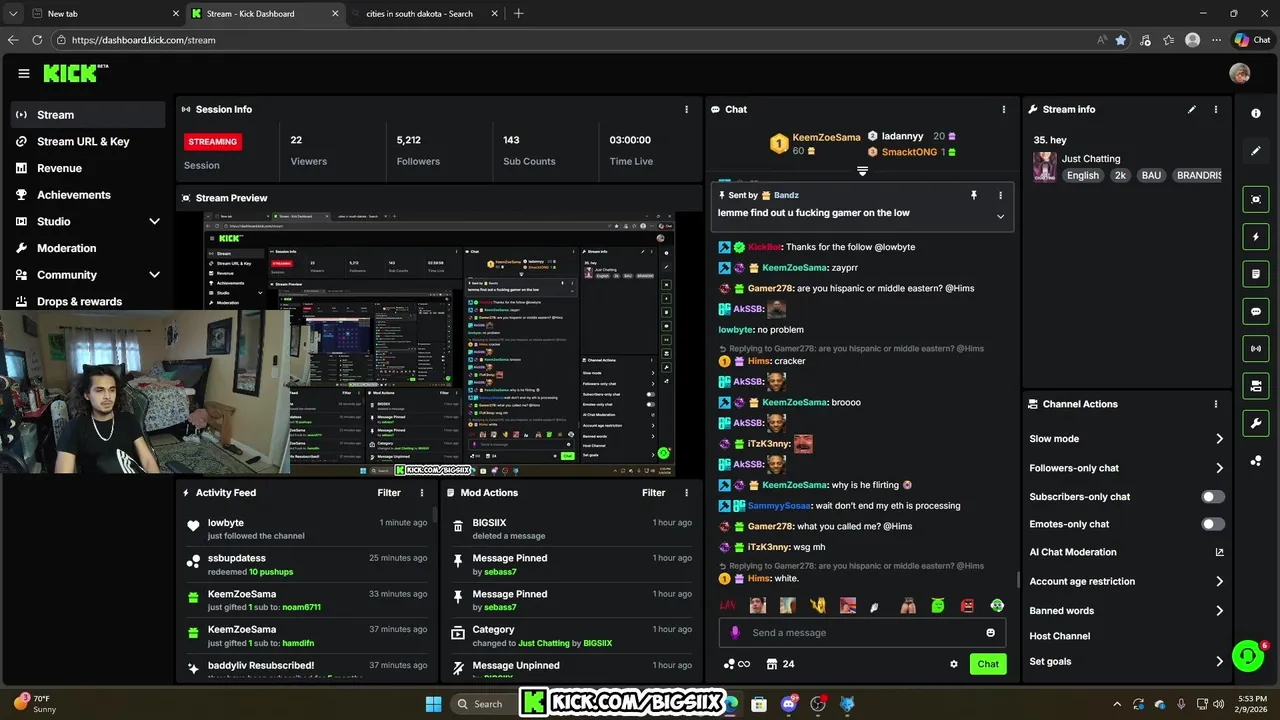This screenshot has height=720, width=1280.
Task: Toggle lightning bolt widget in right sidebar
Action: click(x=1256, y=237)
